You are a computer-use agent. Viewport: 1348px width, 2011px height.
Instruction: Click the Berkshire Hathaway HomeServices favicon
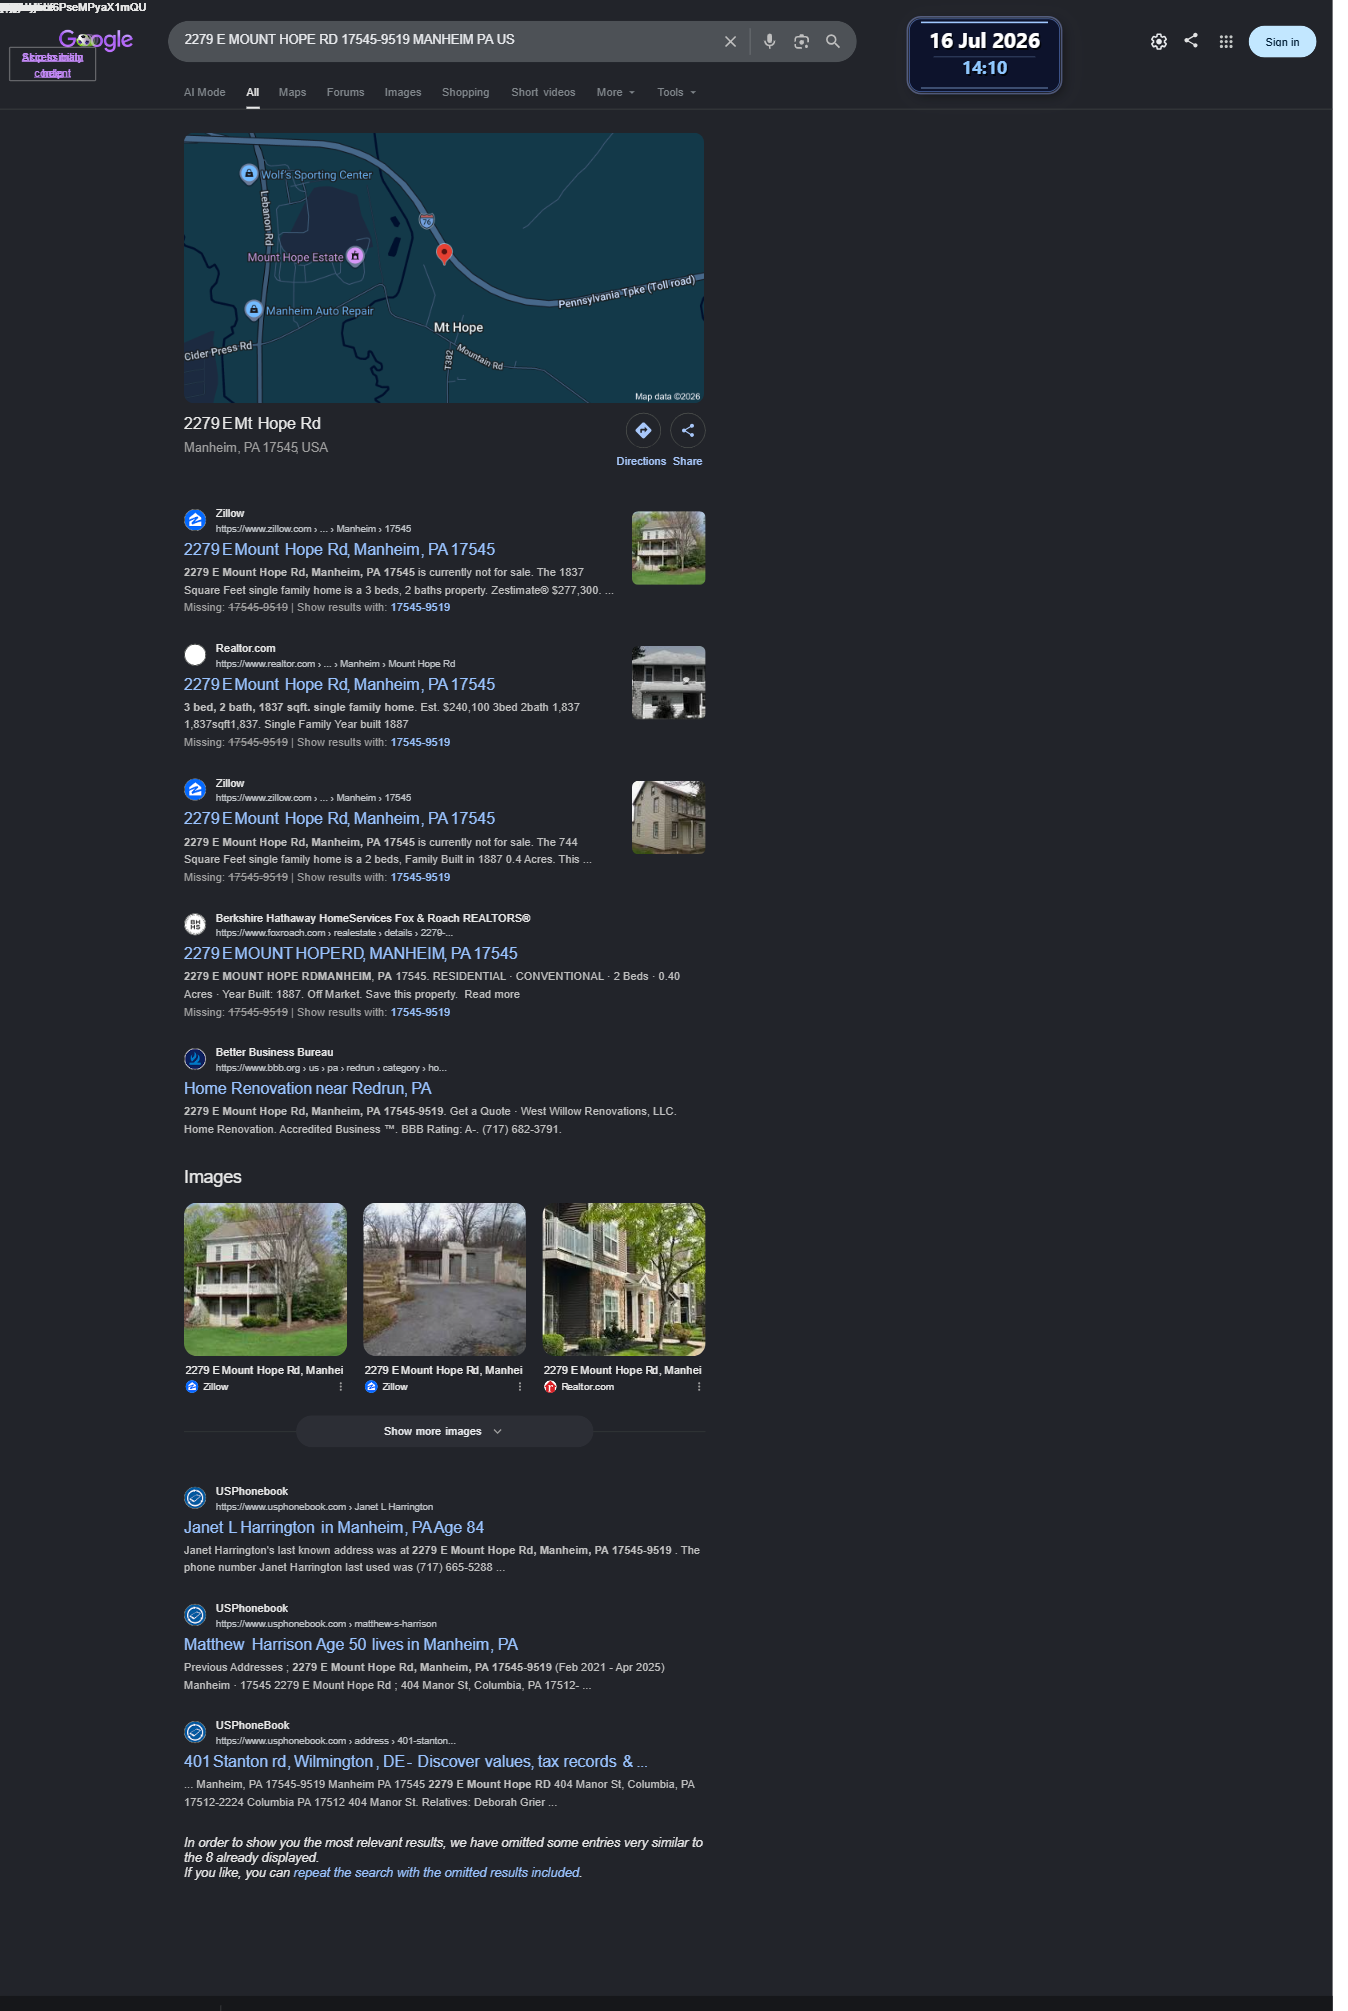195,925
